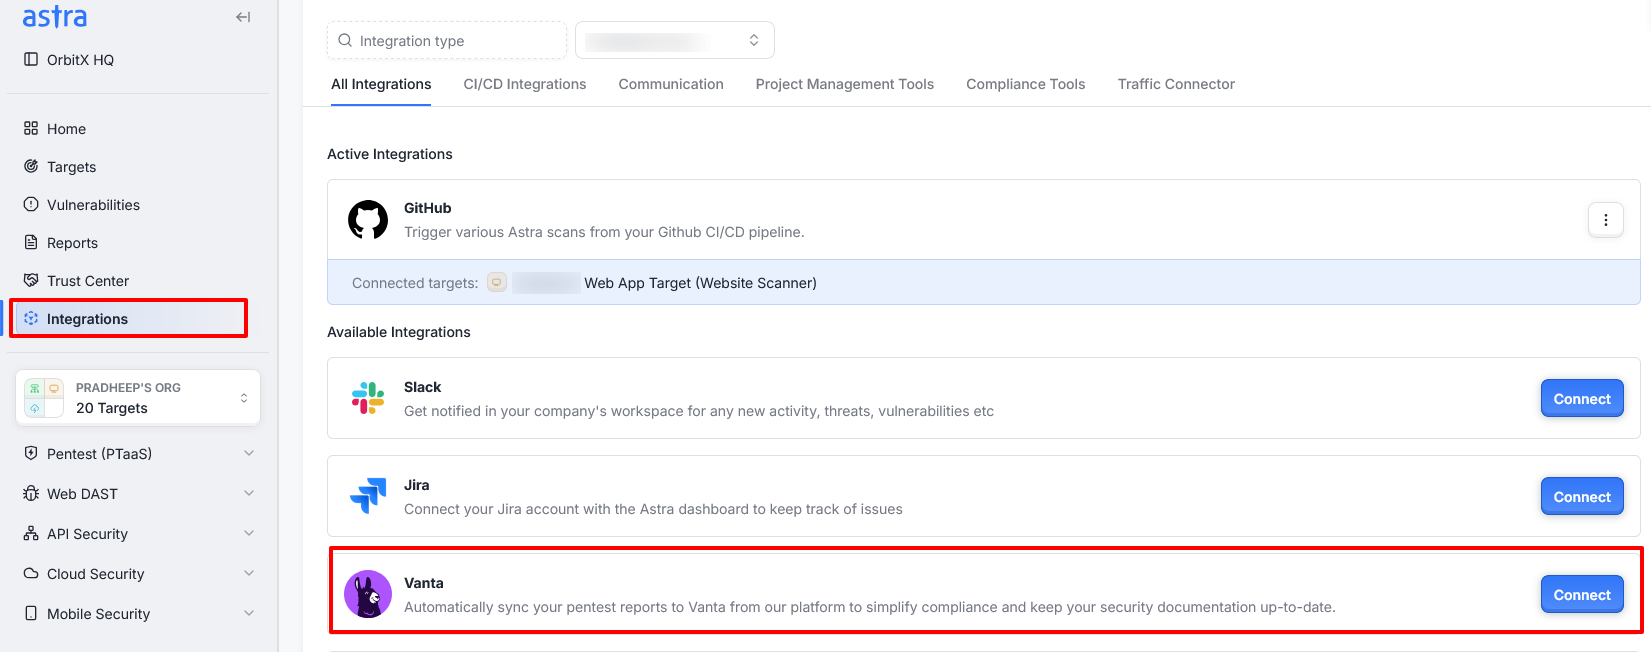Viewport: 1651px width, 652px height.
Task: Switch to Traffic Connector tab
Action: click(1176, 85)
